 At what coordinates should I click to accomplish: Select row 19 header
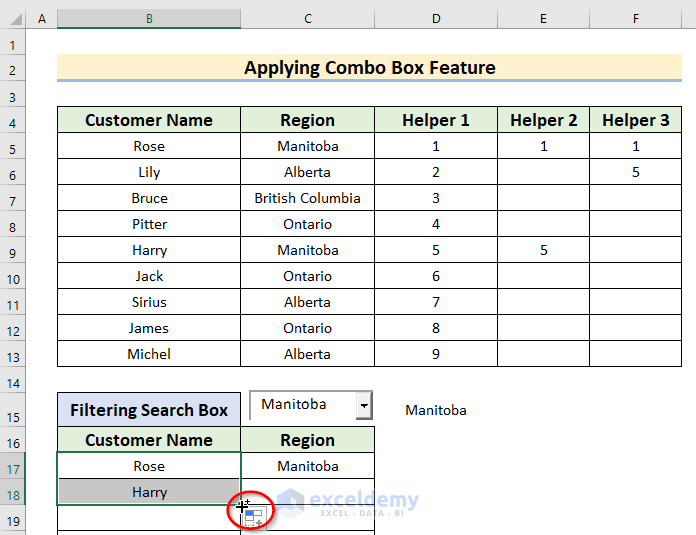(12, 520)
